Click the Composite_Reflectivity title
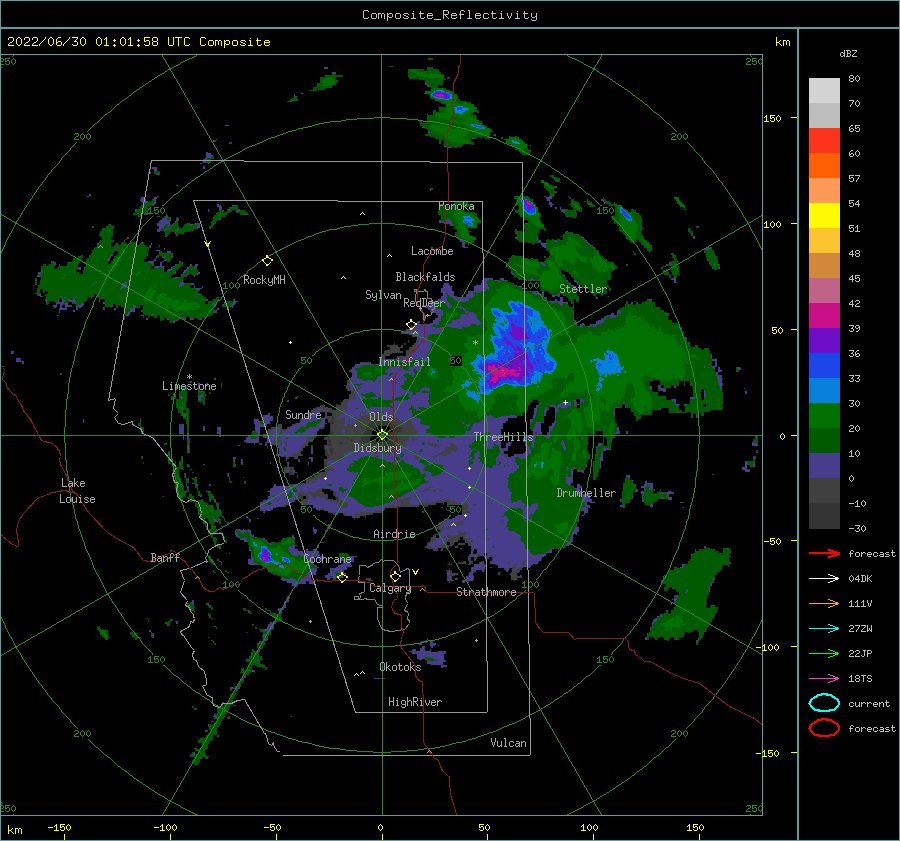Image resolution: width=900 pixels, height=841 pixels. tap(450, 15)
